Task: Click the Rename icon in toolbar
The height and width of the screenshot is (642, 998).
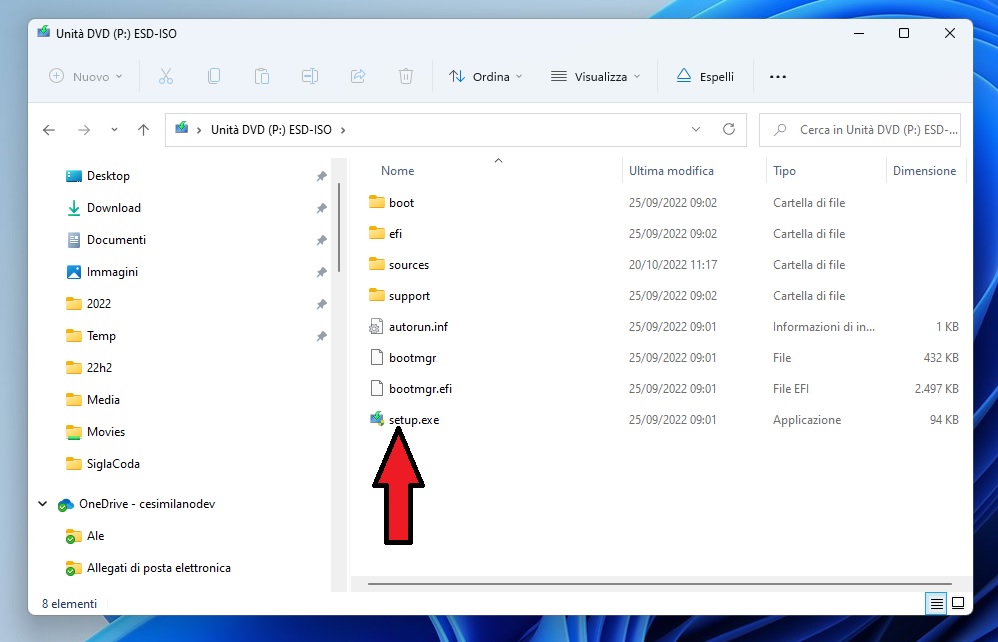Action: (310, 76)
